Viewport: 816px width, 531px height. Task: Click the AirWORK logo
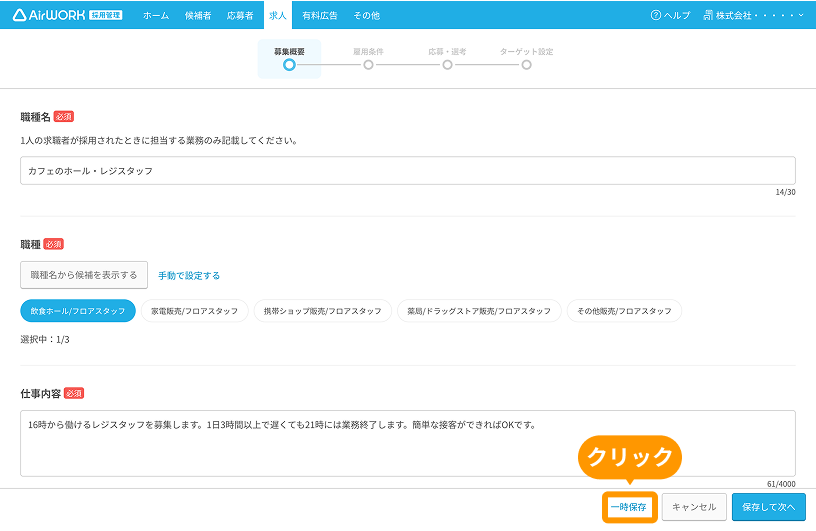pos(68,15)
